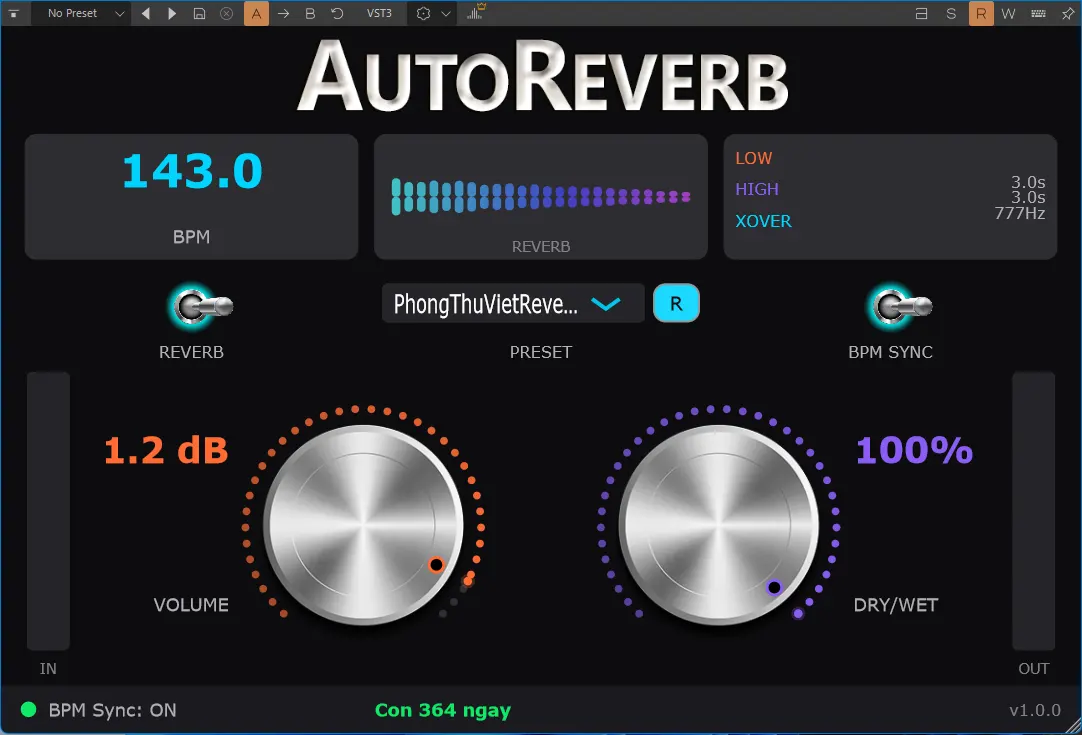Image resolution: width=1082 pixels, height=735 pixels.
Task: Click the 1.2 dB volume value
Action: [x=166, y=451]
